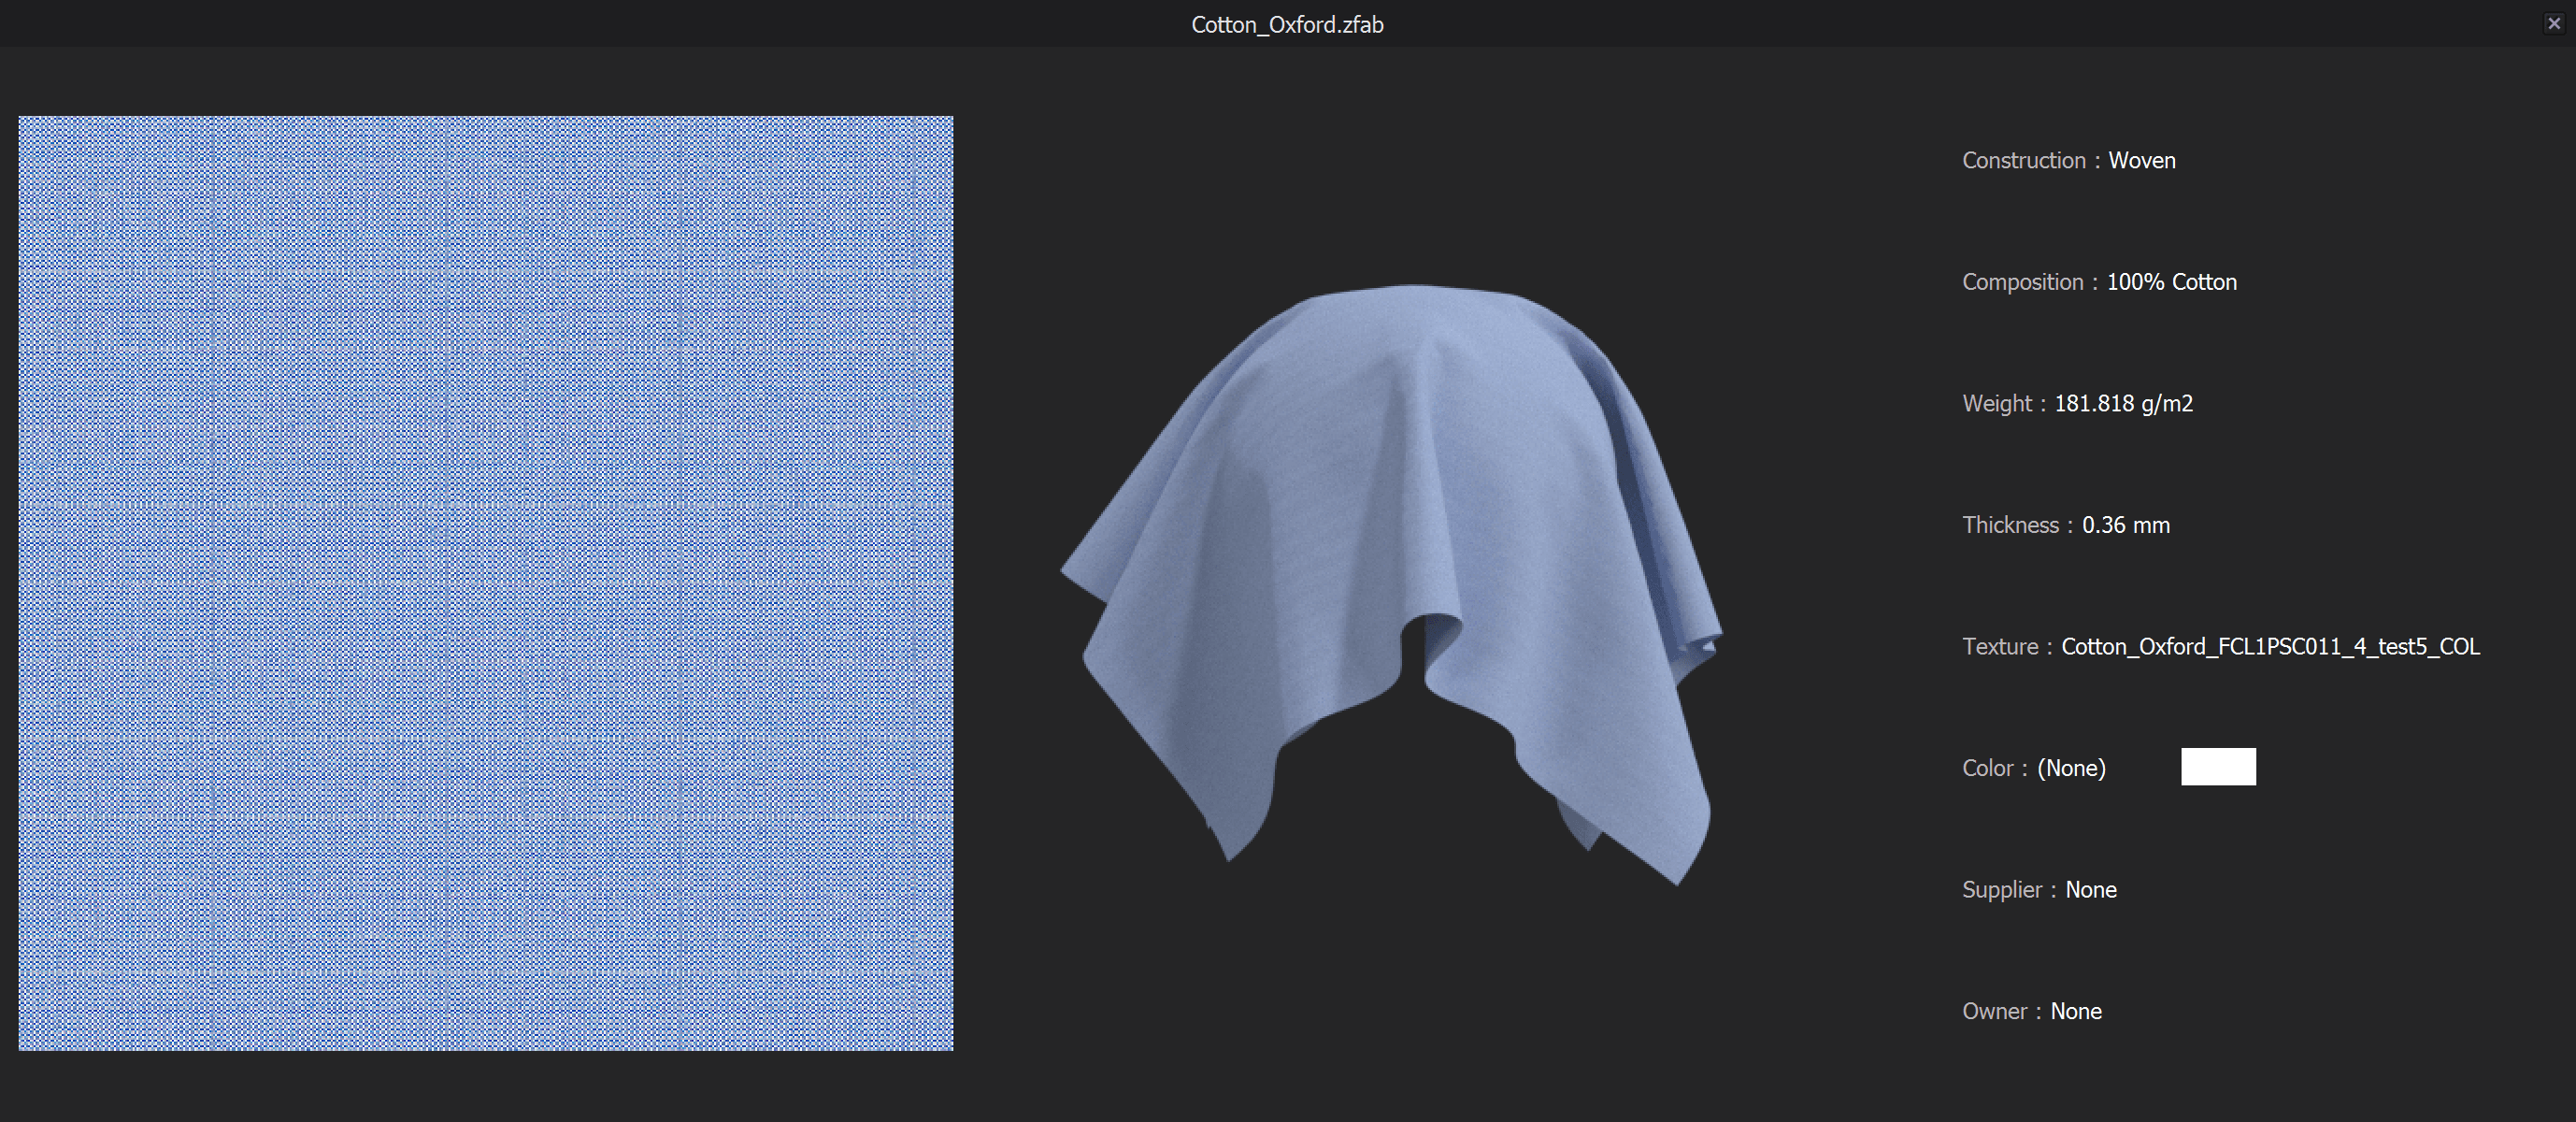This screenshot has height=1122, width=2576.
Task: Click the Supplier value None
Action: [2091, 889]
